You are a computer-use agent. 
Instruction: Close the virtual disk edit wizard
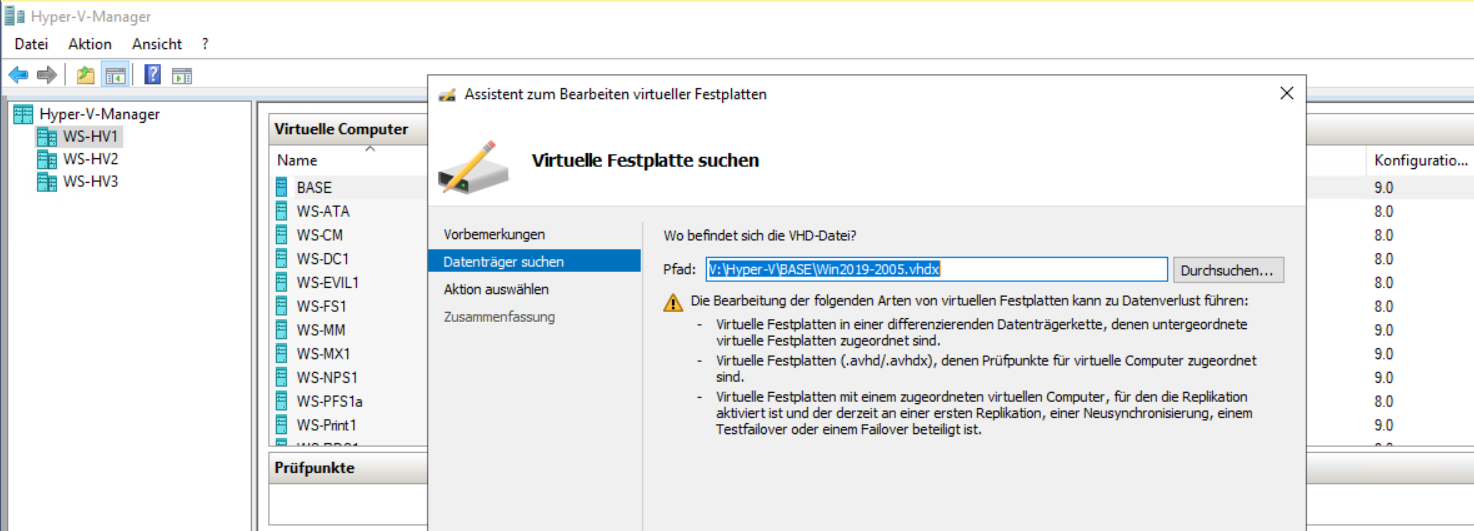pos(1286,93)
